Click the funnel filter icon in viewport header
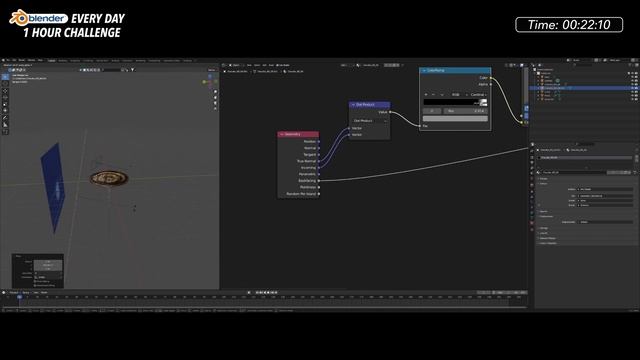This screenshot has height=360, width=640. click(x=133, y=70)
